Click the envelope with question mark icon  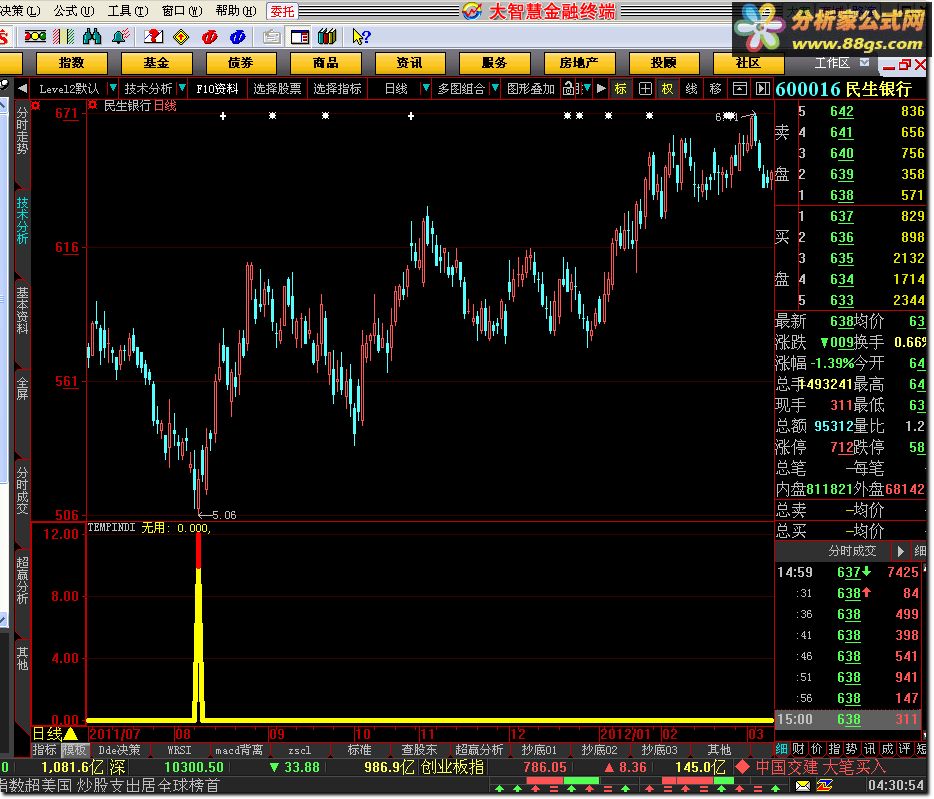[154, 37]
